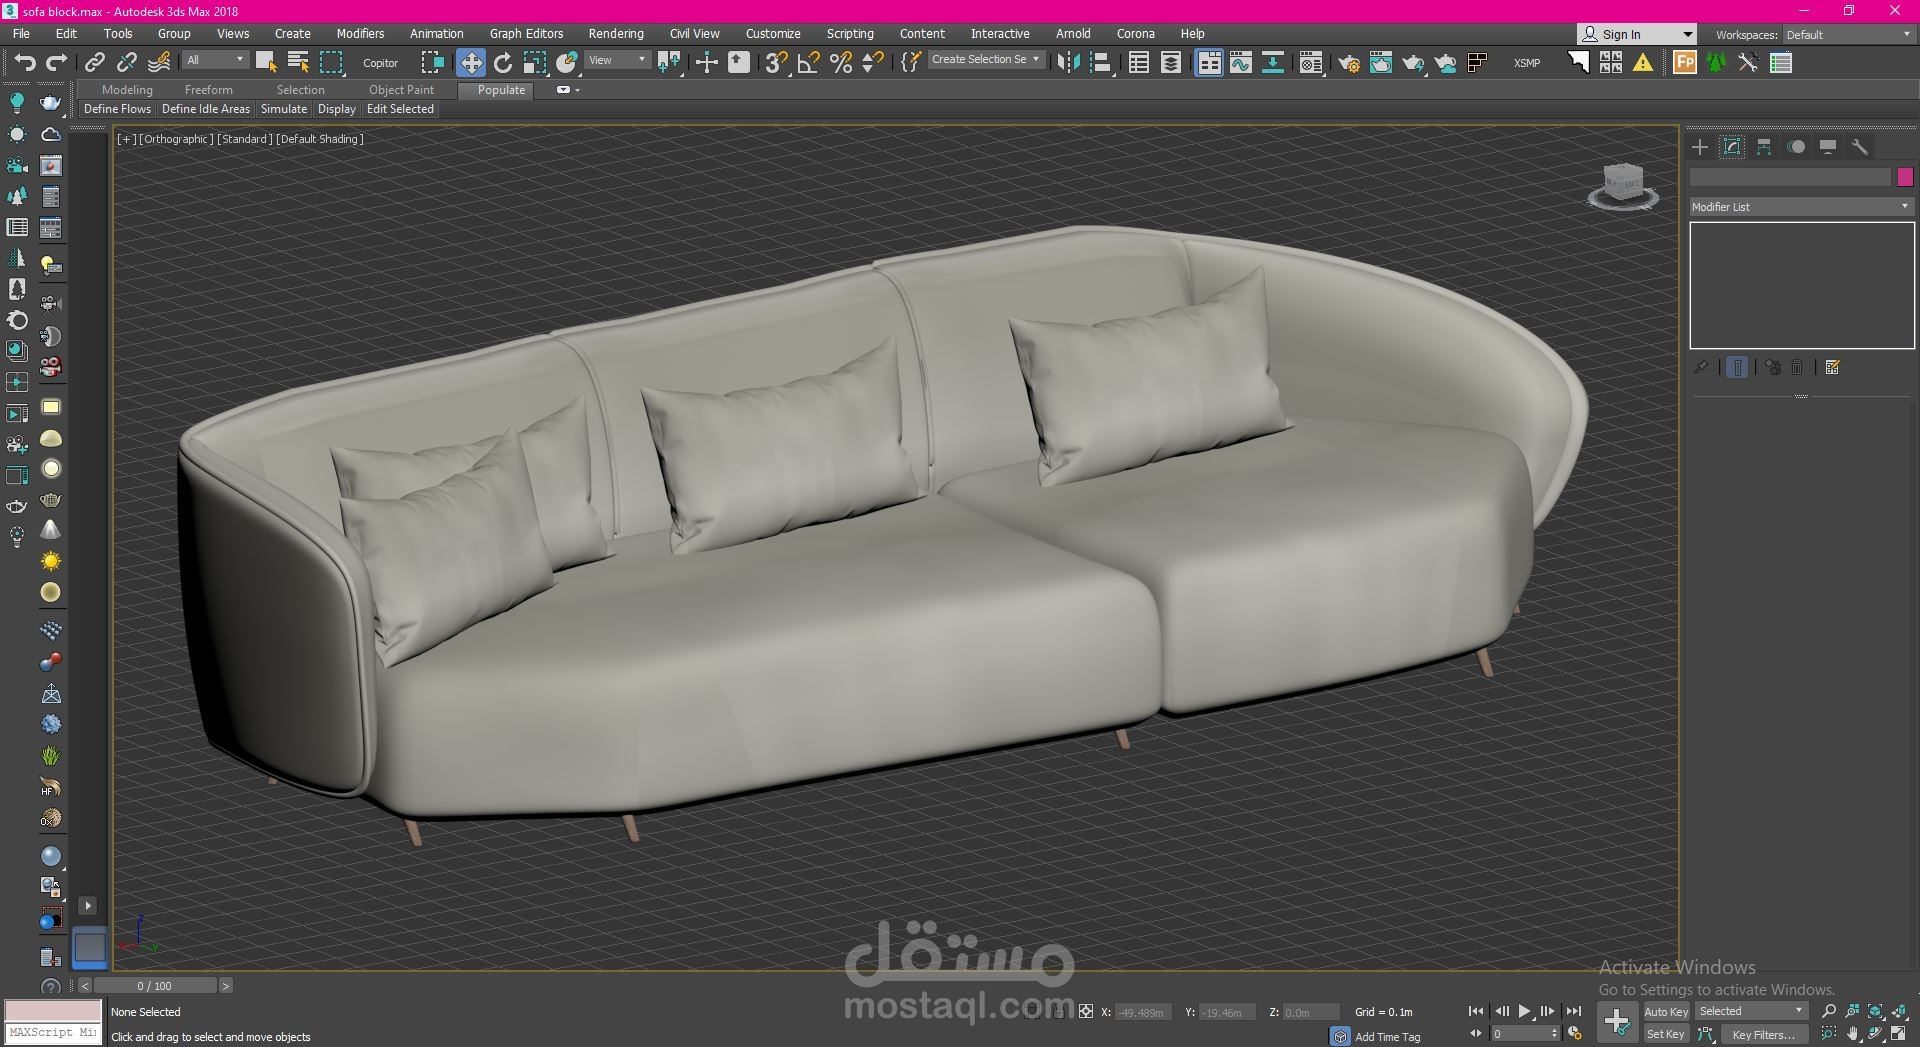Click the Set Key button
This screenshot has height=1047, width=1920.
pos(1666,1034)
